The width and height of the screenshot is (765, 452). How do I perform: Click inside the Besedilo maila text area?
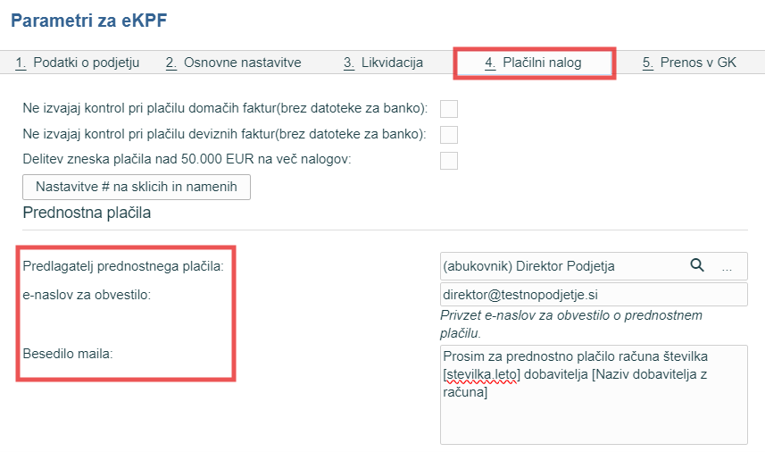(x=594, y=395)
